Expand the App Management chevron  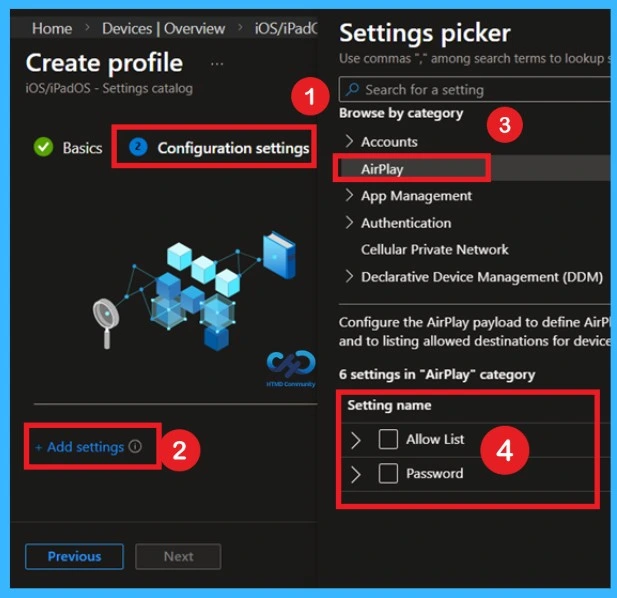point(349,195)
